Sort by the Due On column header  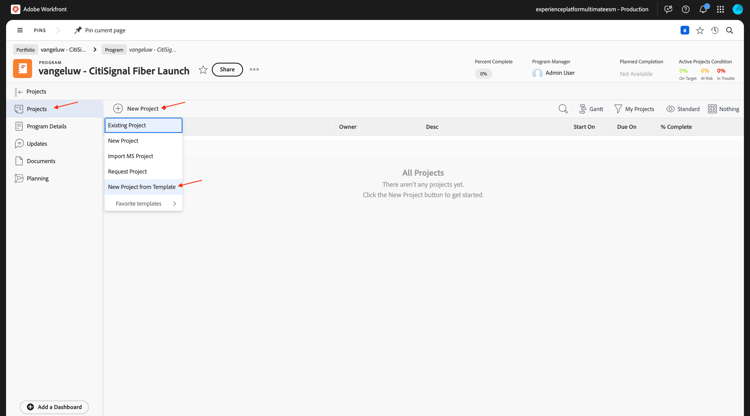click(x=627, y=127)
